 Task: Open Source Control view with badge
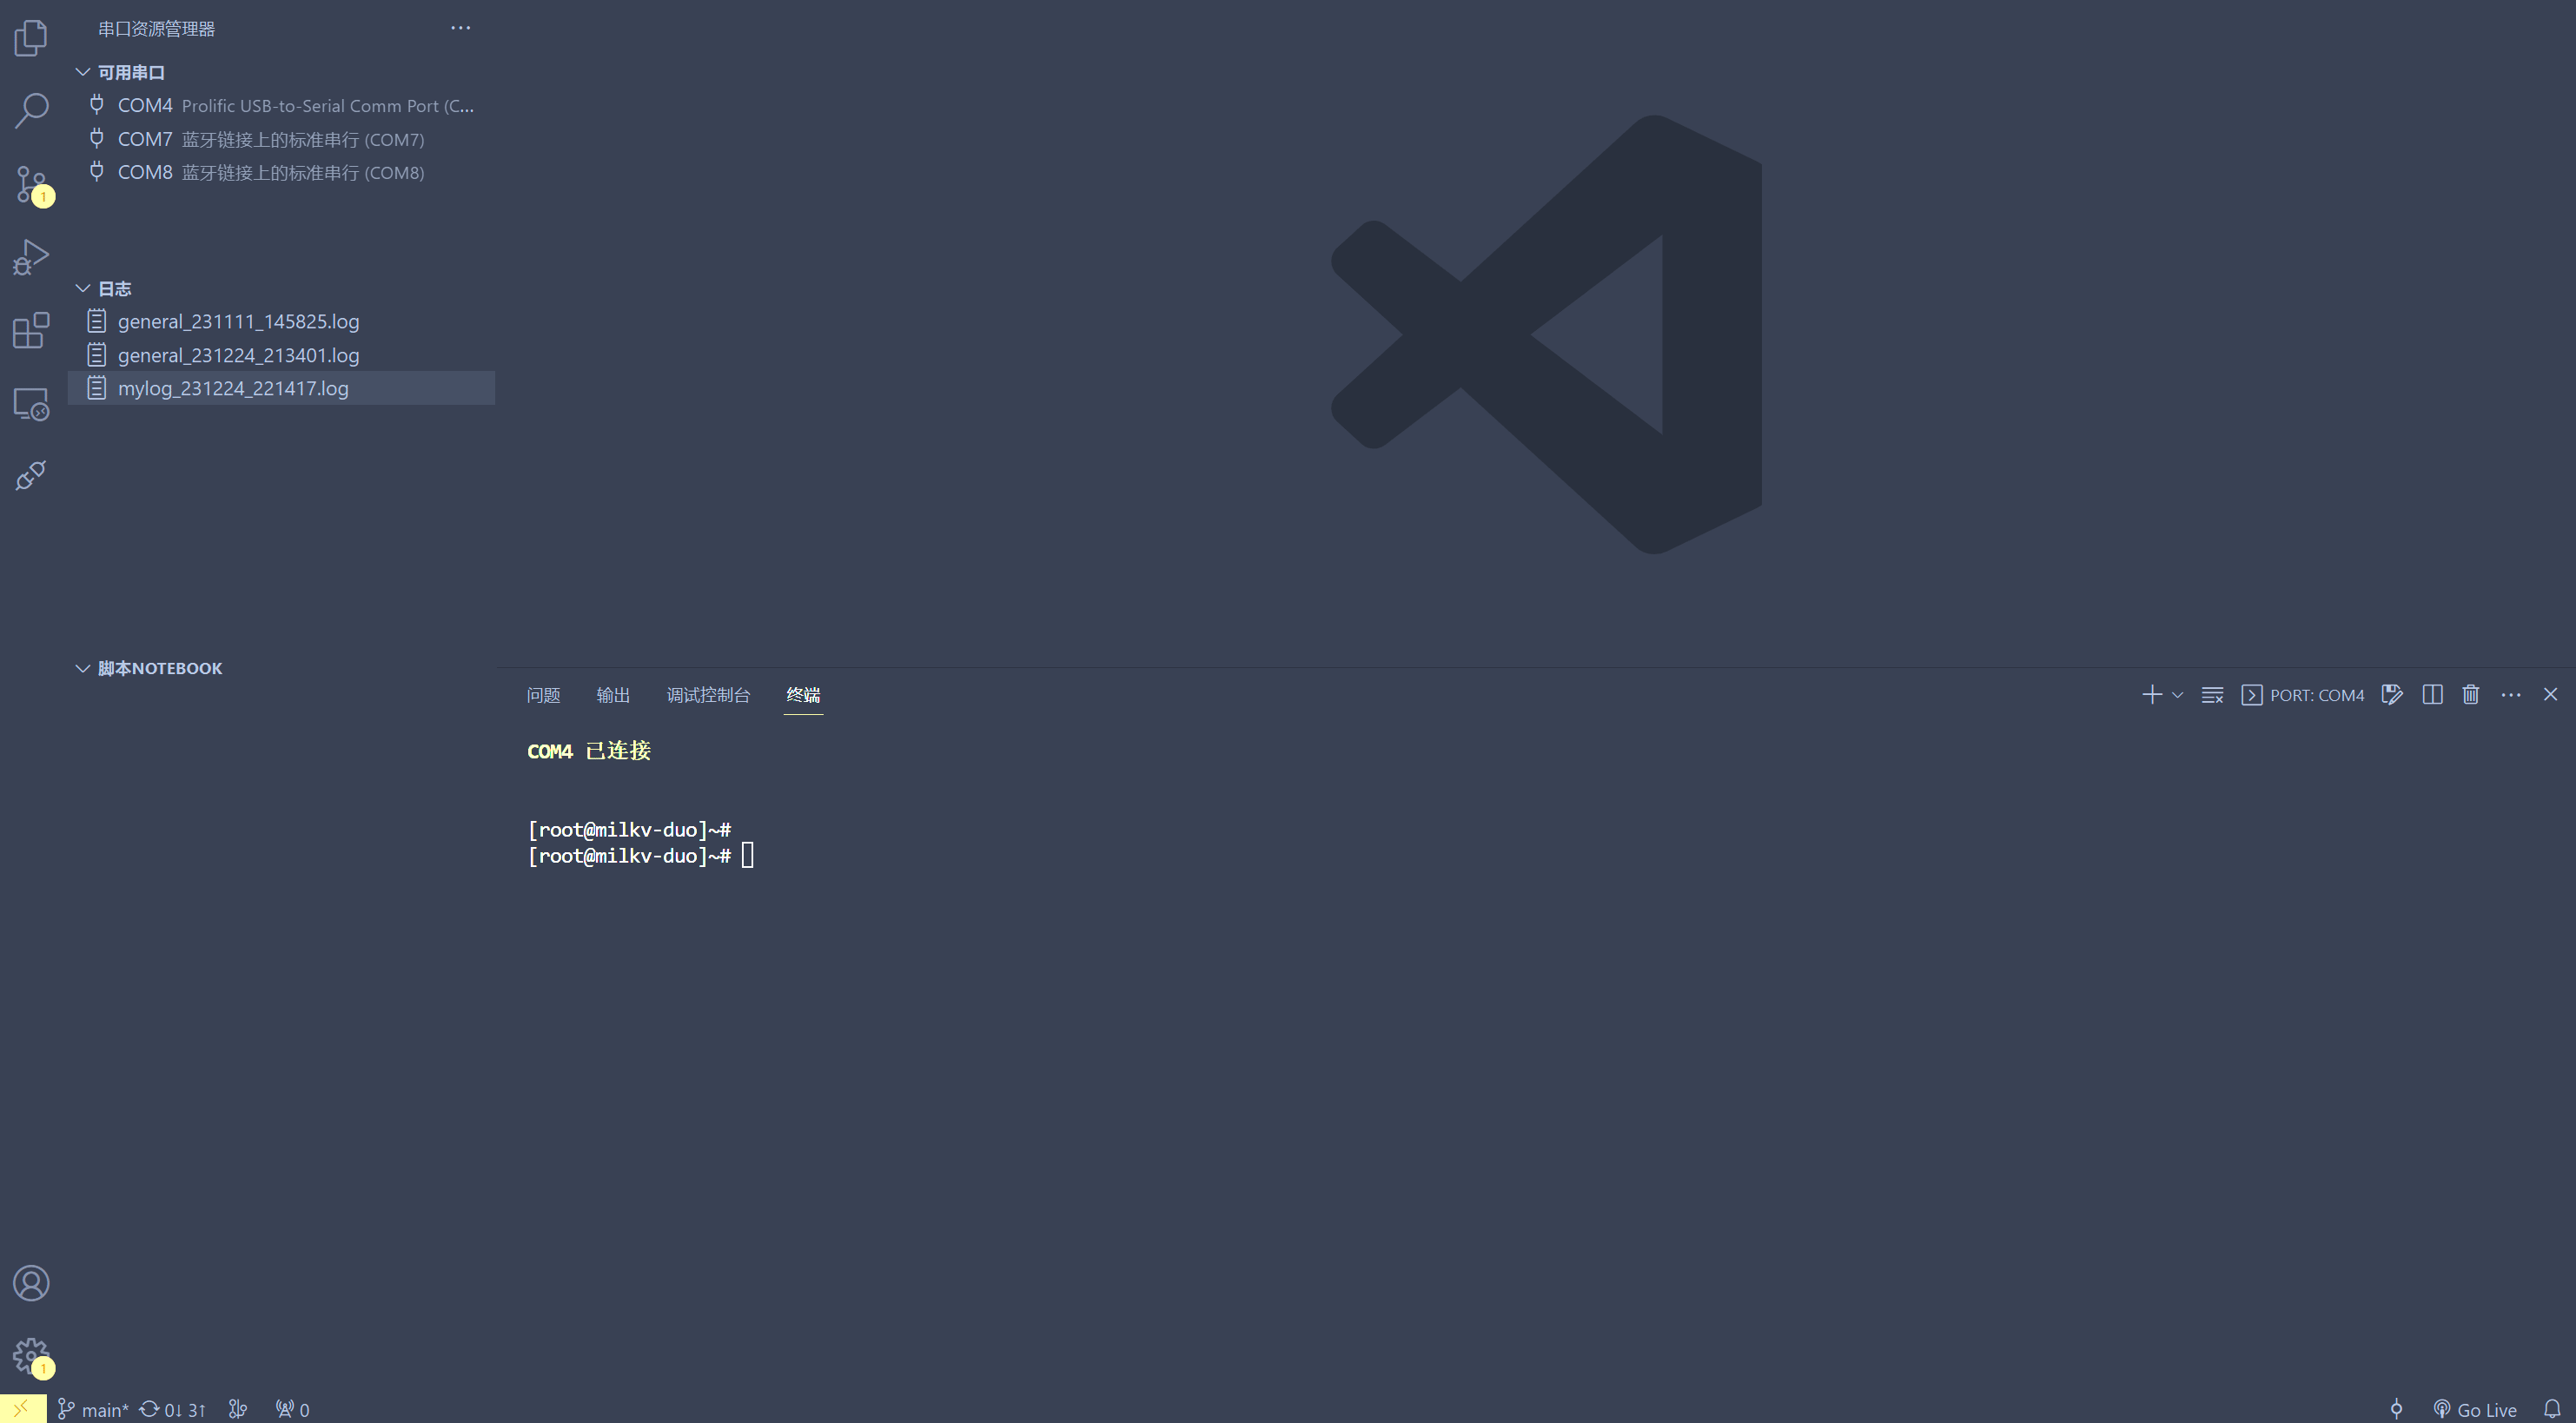[31, 185]
